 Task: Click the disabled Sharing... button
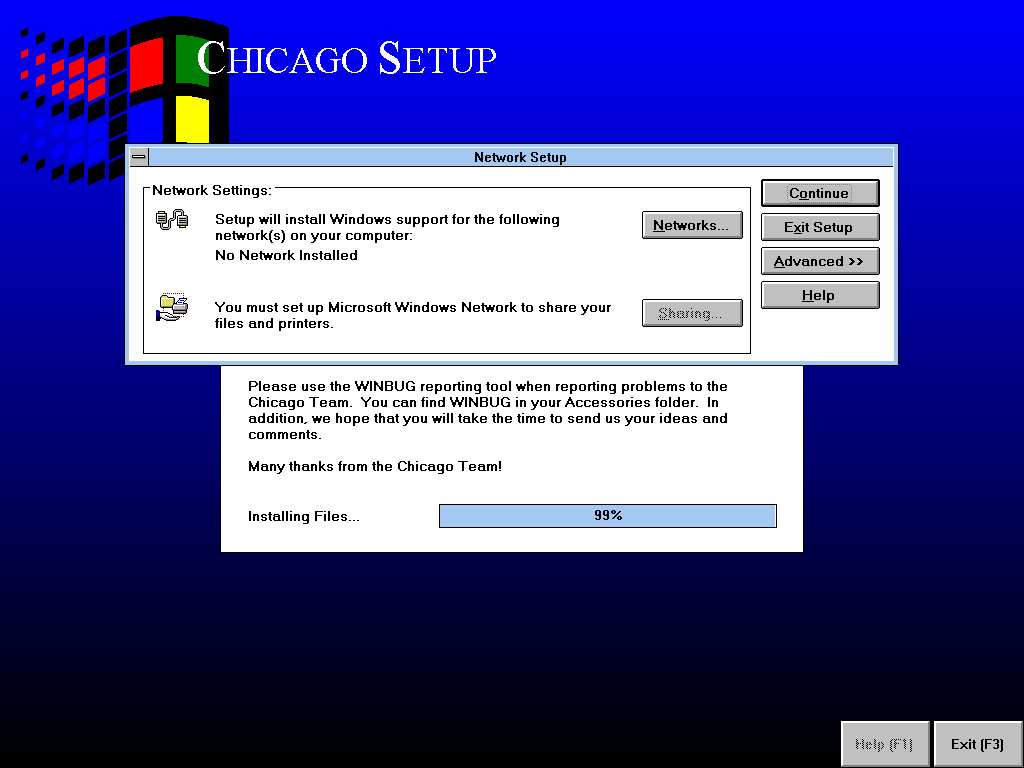692,313
